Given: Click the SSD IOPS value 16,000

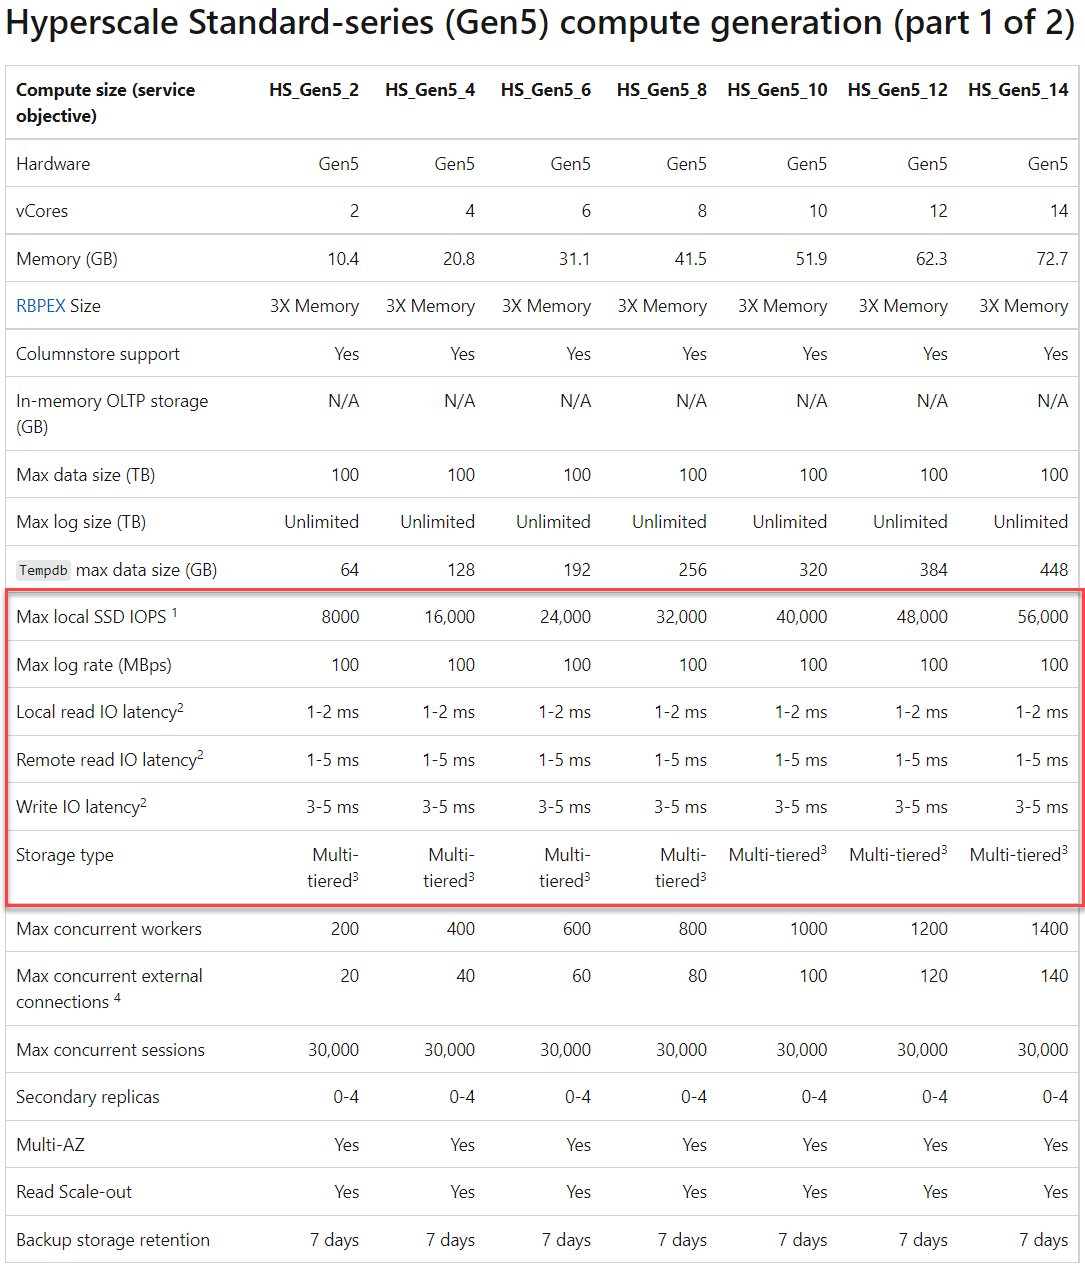Looking at the screenshot, I should [450, 617].
